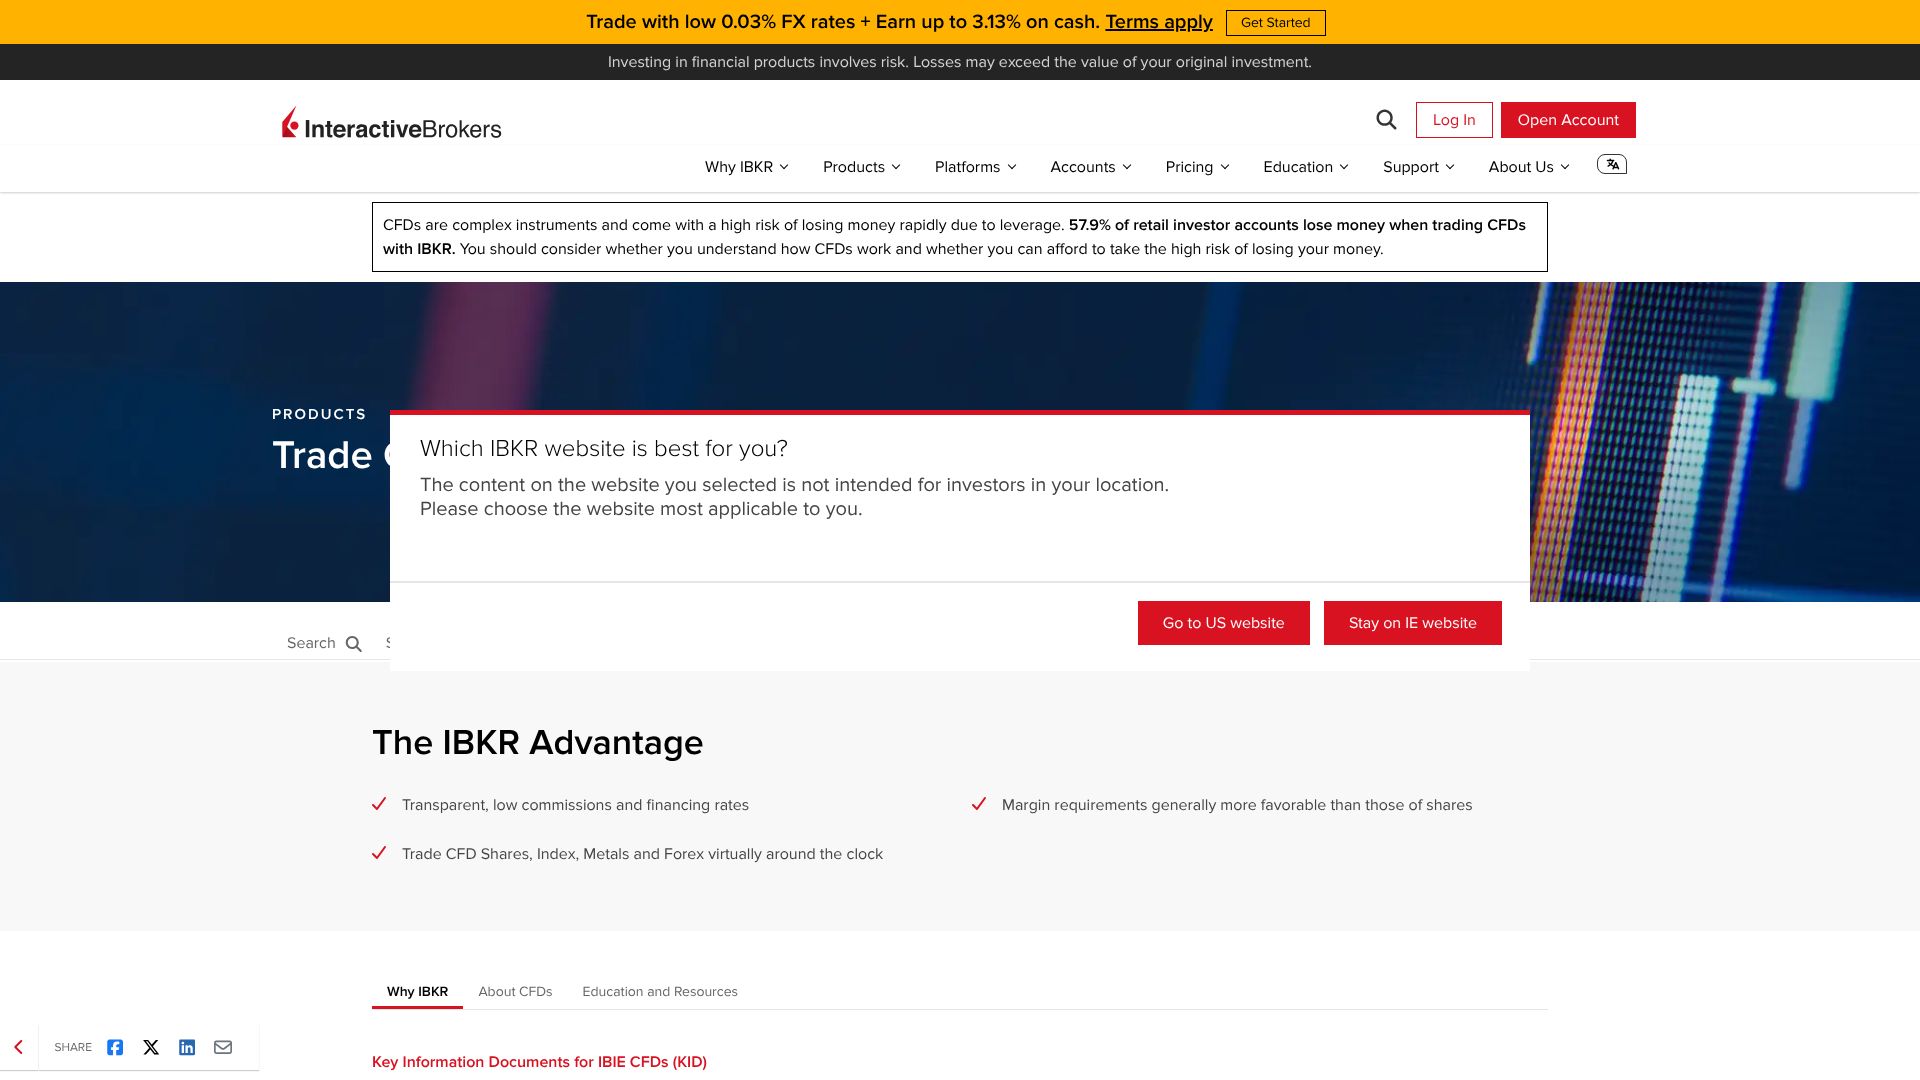Click the '57.9% of retail investor accounts' warning text

954,237
